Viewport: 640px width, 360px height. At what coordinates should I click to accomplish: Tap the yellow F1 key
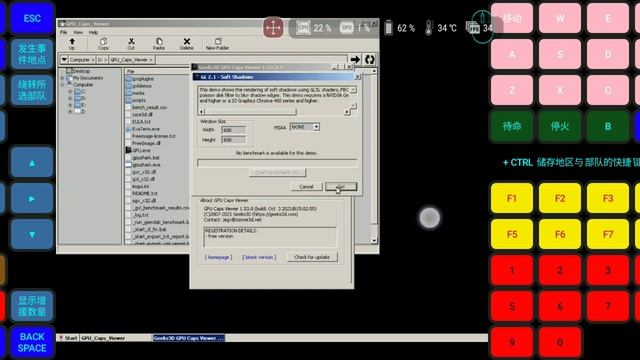512,198
